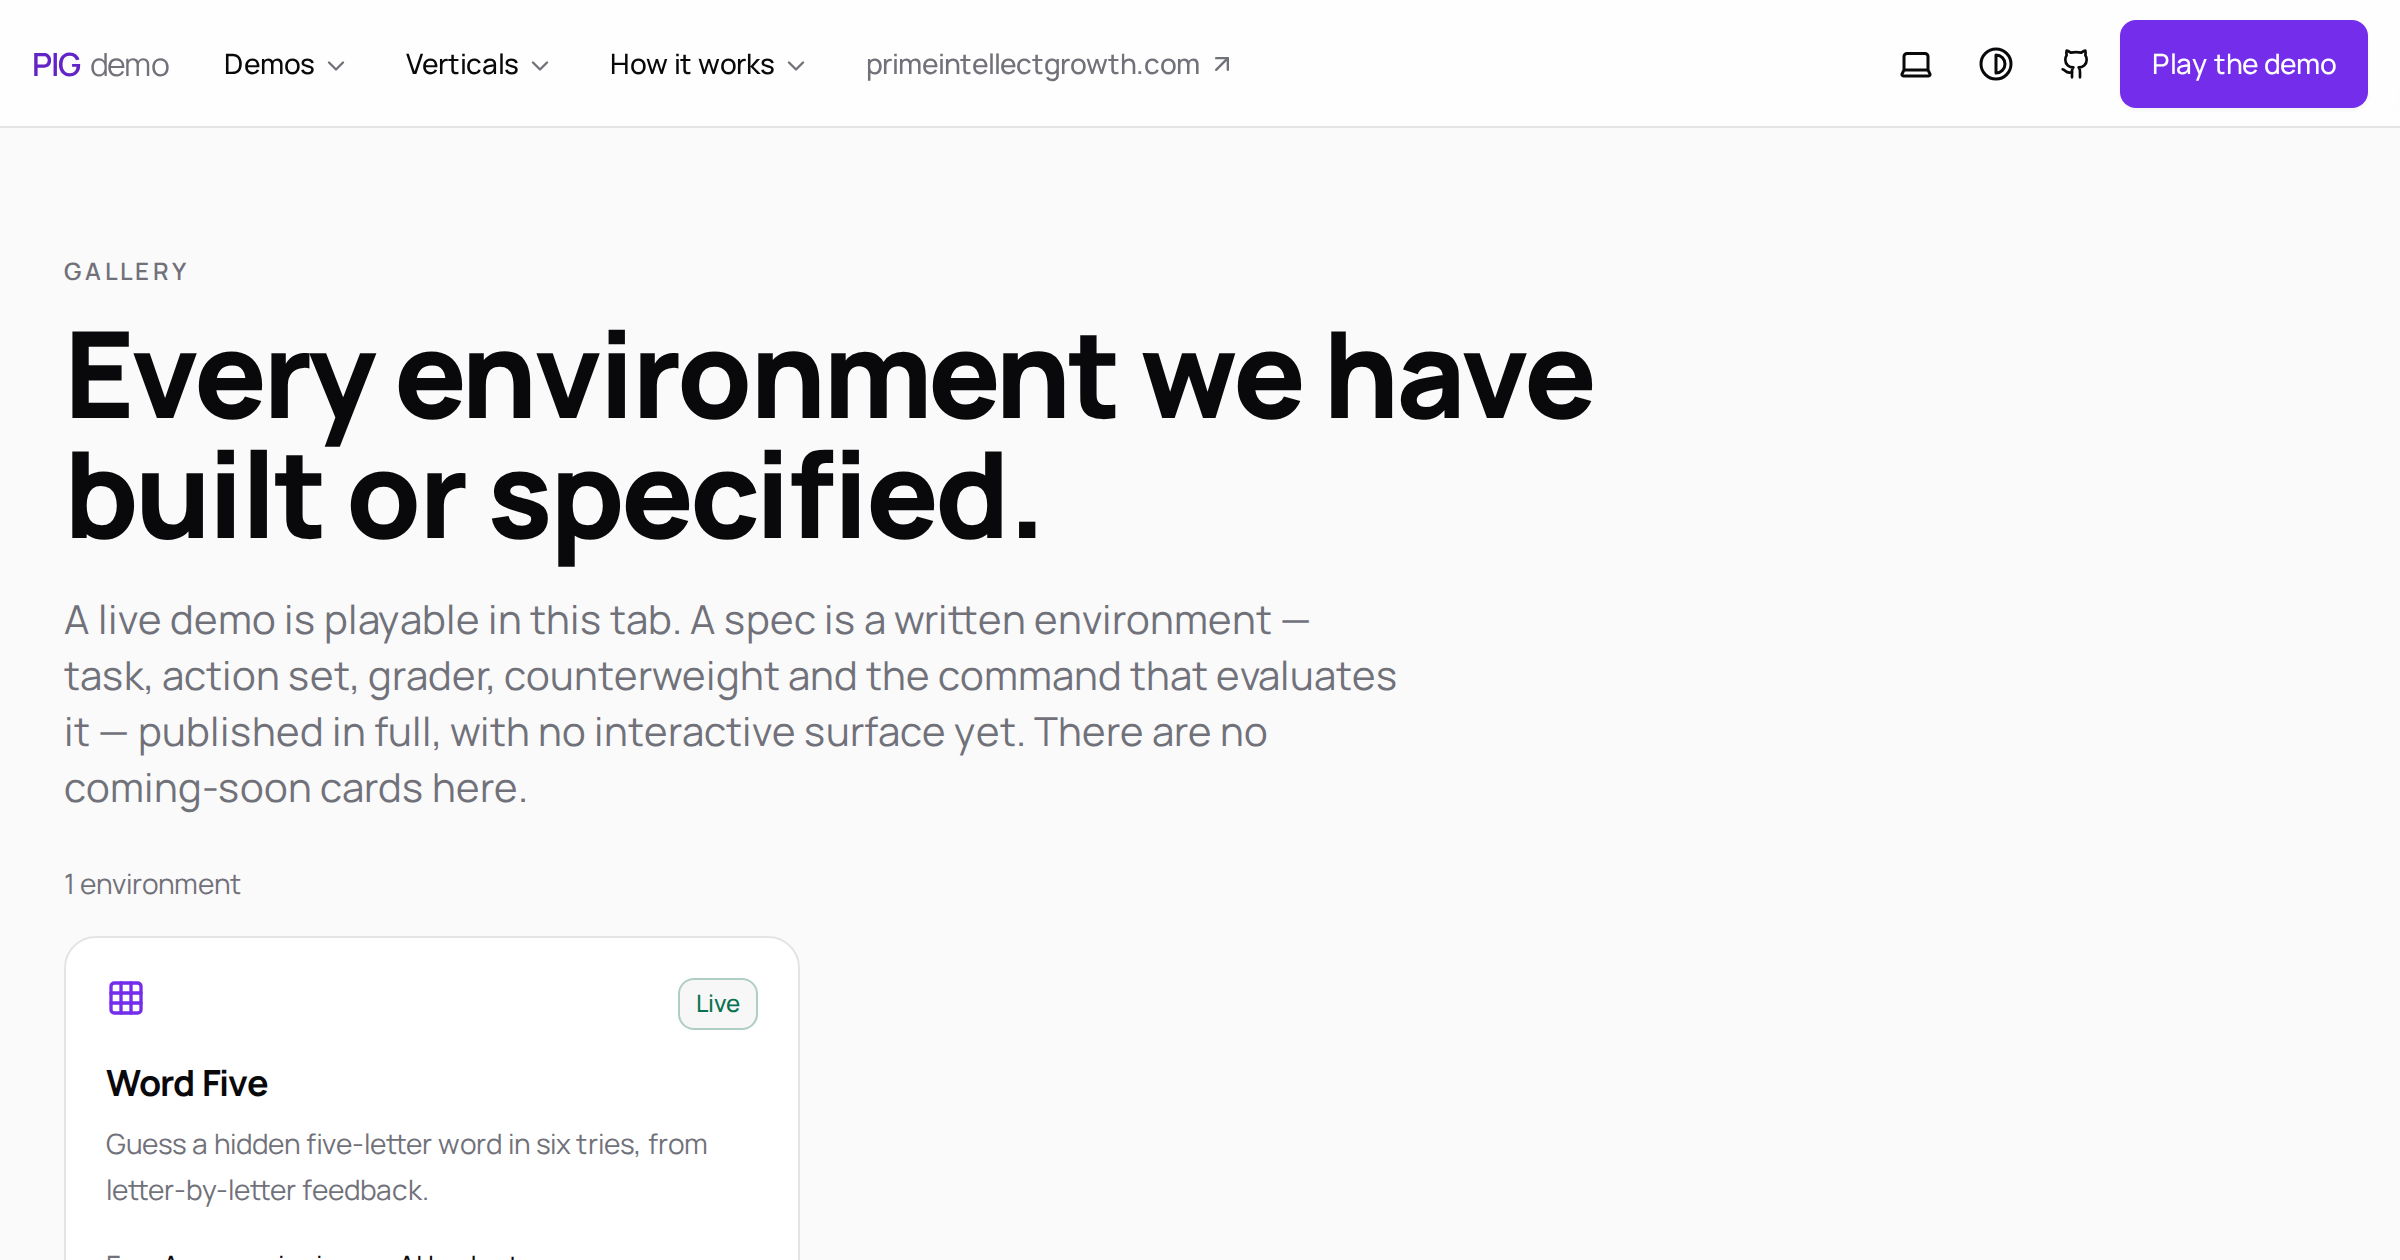The height and width of the screenshot is (1260, 2400).
Task: Open the Demos menu label
Action: tap(269, 64)
